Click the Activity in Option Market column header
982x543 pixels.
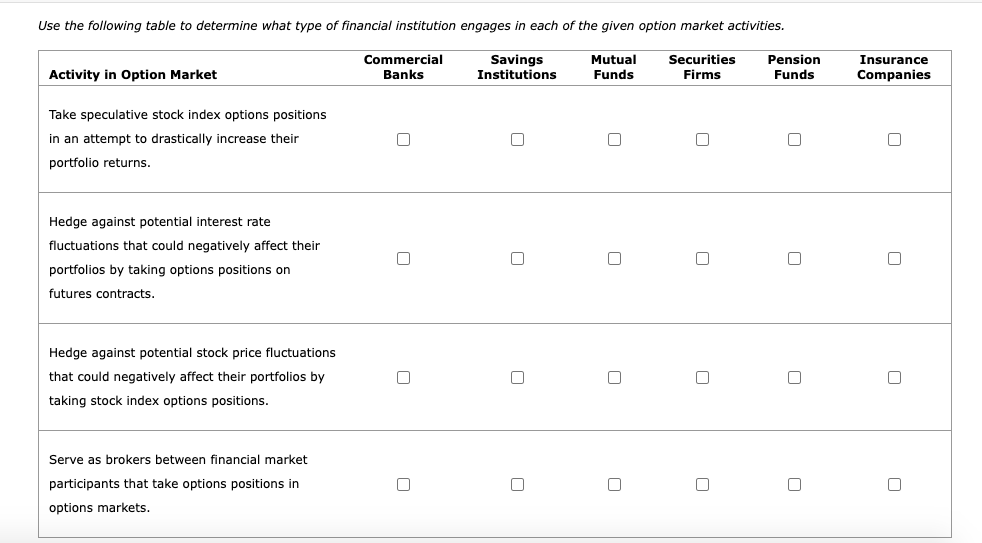pos(133,75)
